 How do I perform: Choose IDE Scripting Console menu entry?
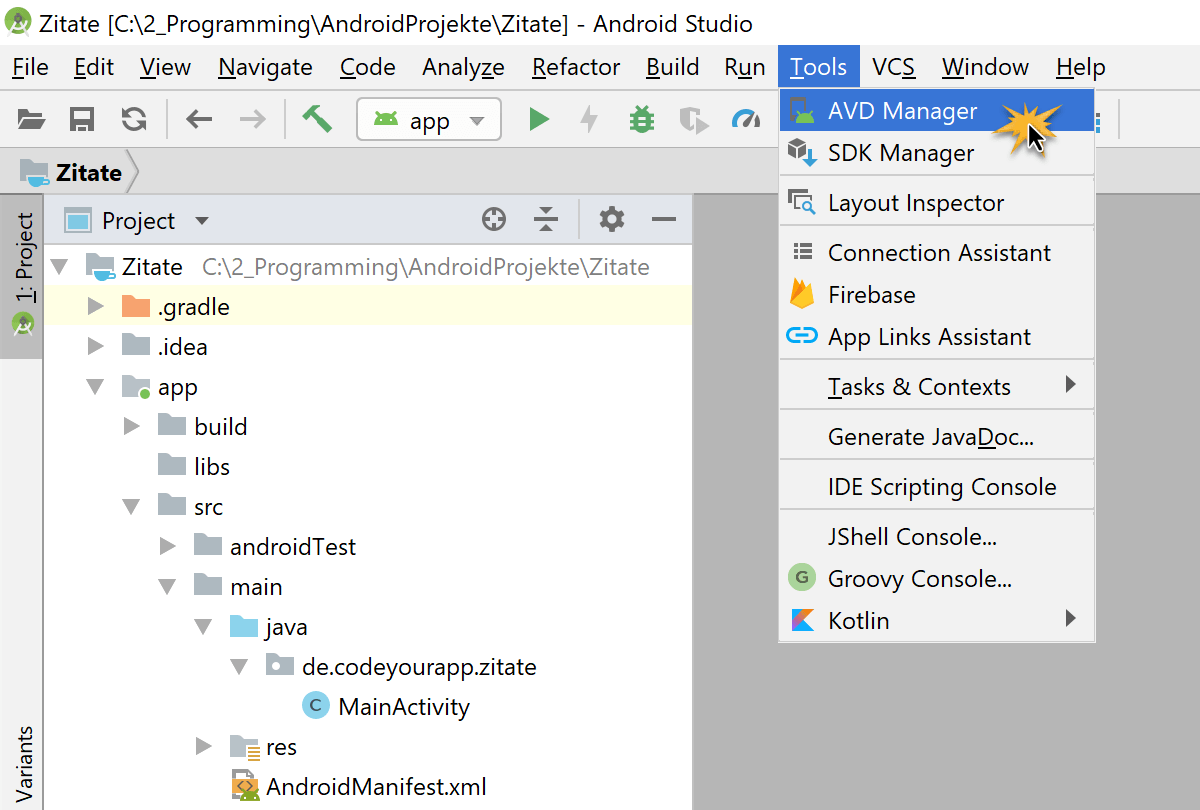(x=937, y=487)
